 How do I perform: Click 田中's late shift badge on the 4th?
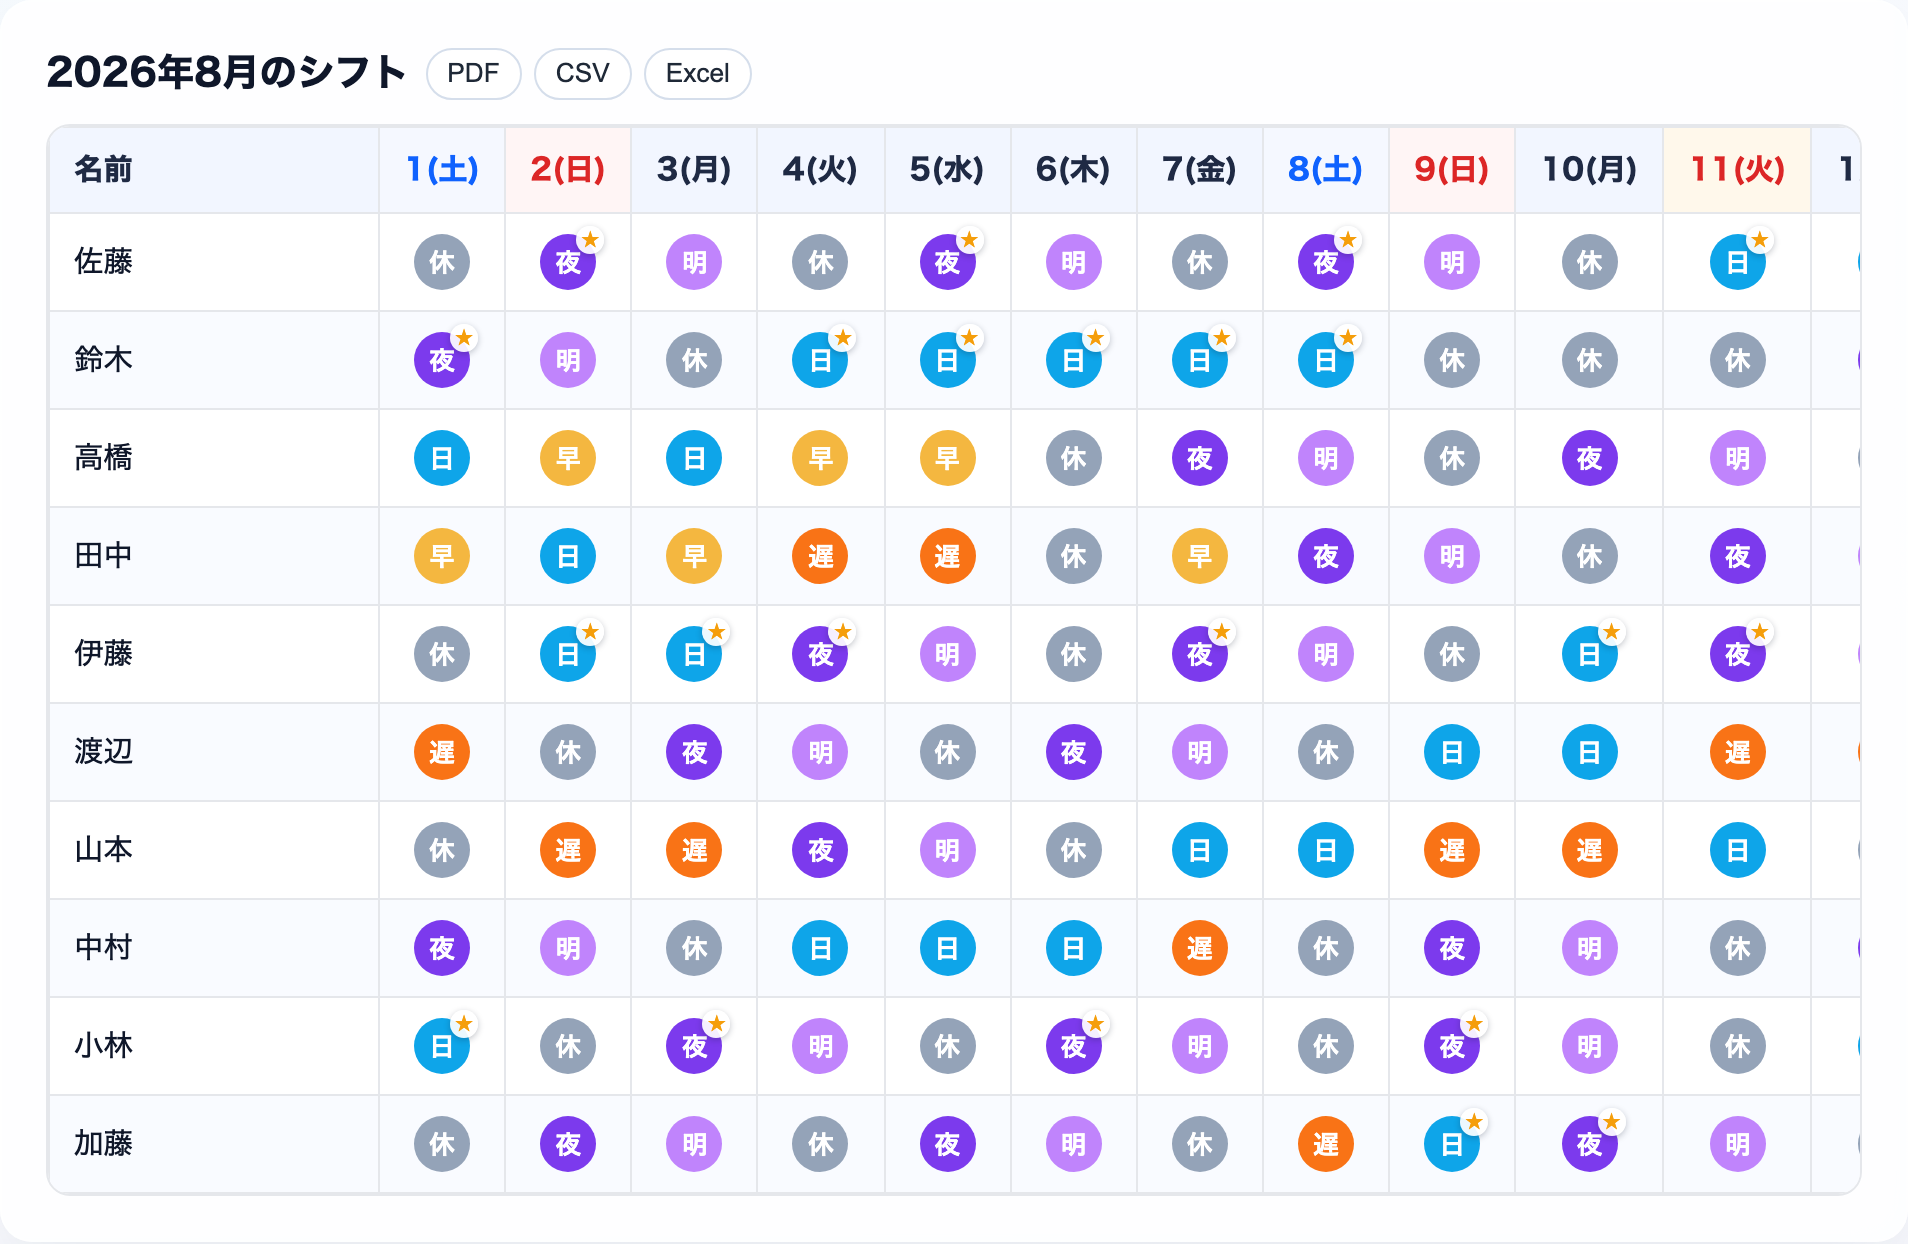click(x=820, y=556)
